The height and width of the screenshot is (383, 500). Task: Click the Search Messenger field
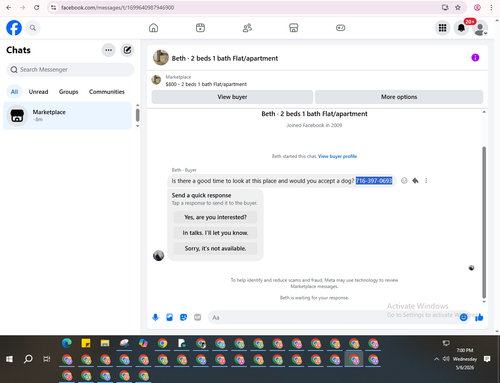(x=70, y=69)
